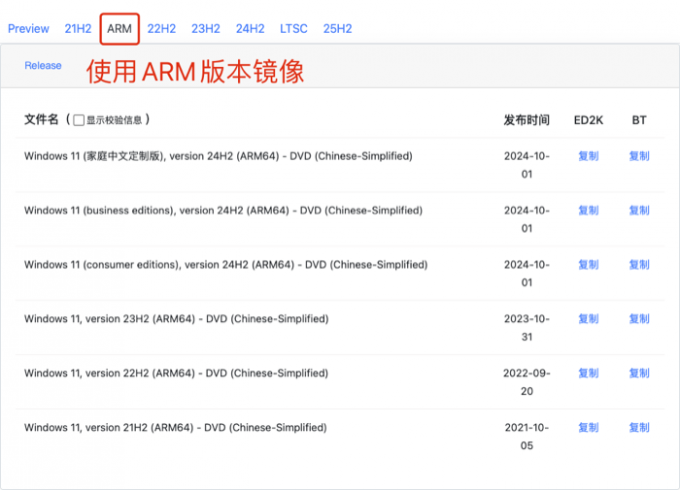The height and width of the screenshot is (490, 680).
Task: Copy BT link for consumer editions 24H2
Action: [x=639, y=265]
